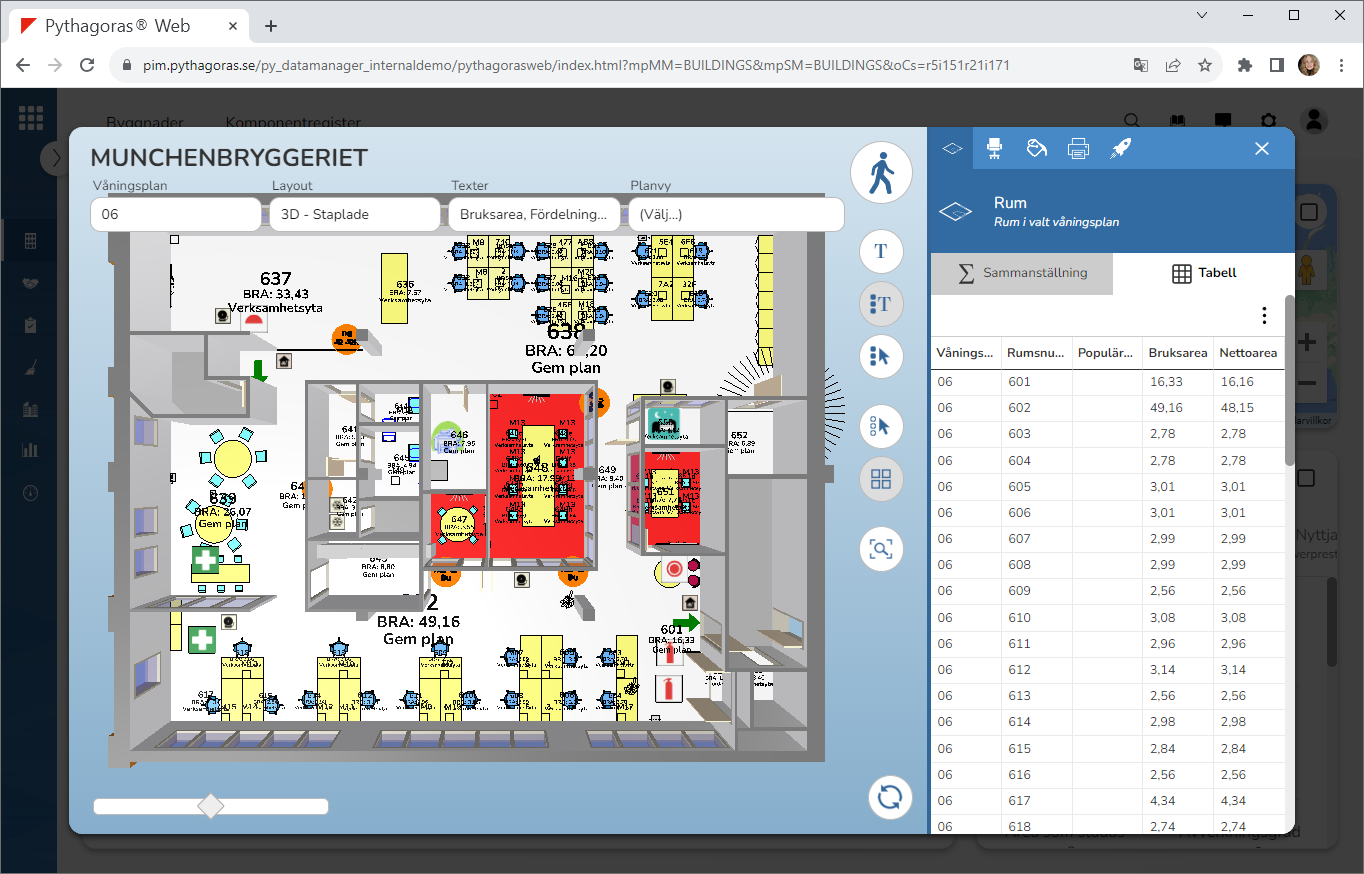The height and width of the screenshot is (874, 1364).
Task: Click the zoom-to-extents magnifier icon
Action: pyautogui.click(x=881, y=549)
